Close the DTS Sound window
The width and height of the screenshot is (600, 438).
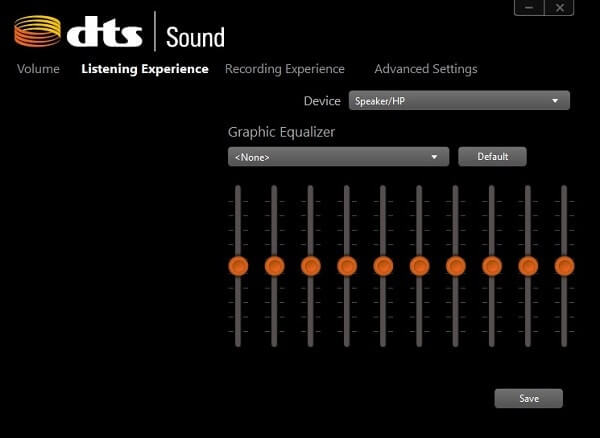point(559,8)
